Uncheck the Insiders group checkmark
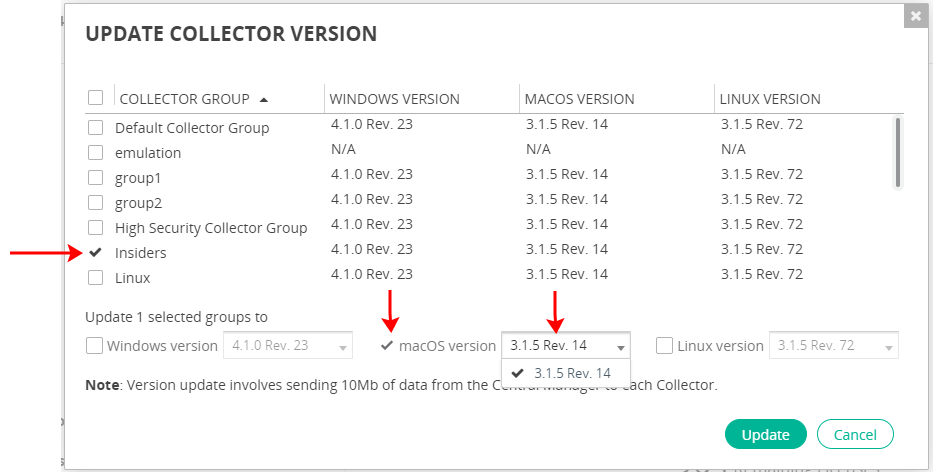The width and height of the screenshot is (933, 472). coord(95,253)
